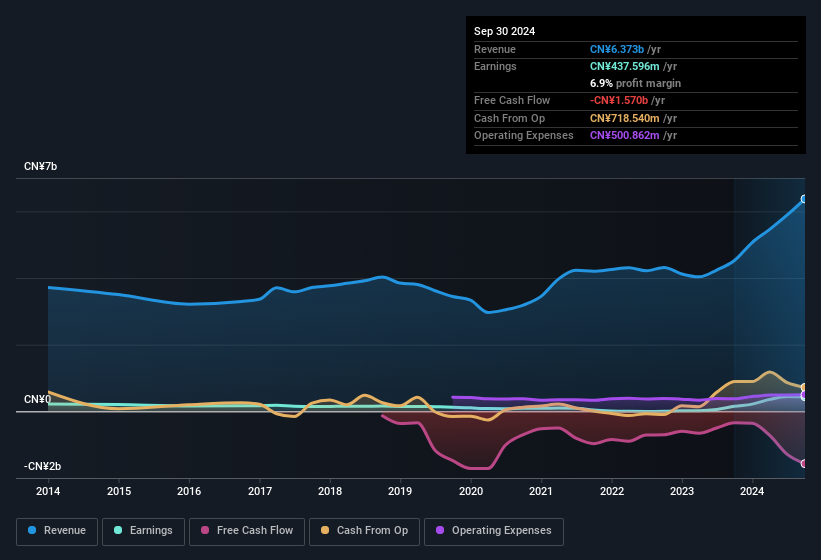821x560 pixels.
Task: Click the Free Cash Flow endpoint marker
Action: click(804, 463)
